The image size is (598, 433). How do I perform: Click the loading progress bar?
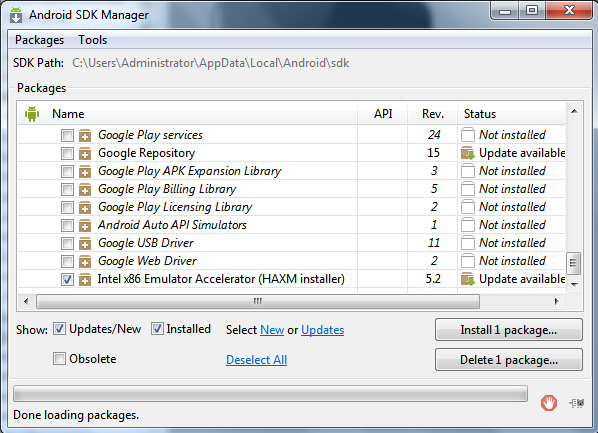(x=270, y=393)
